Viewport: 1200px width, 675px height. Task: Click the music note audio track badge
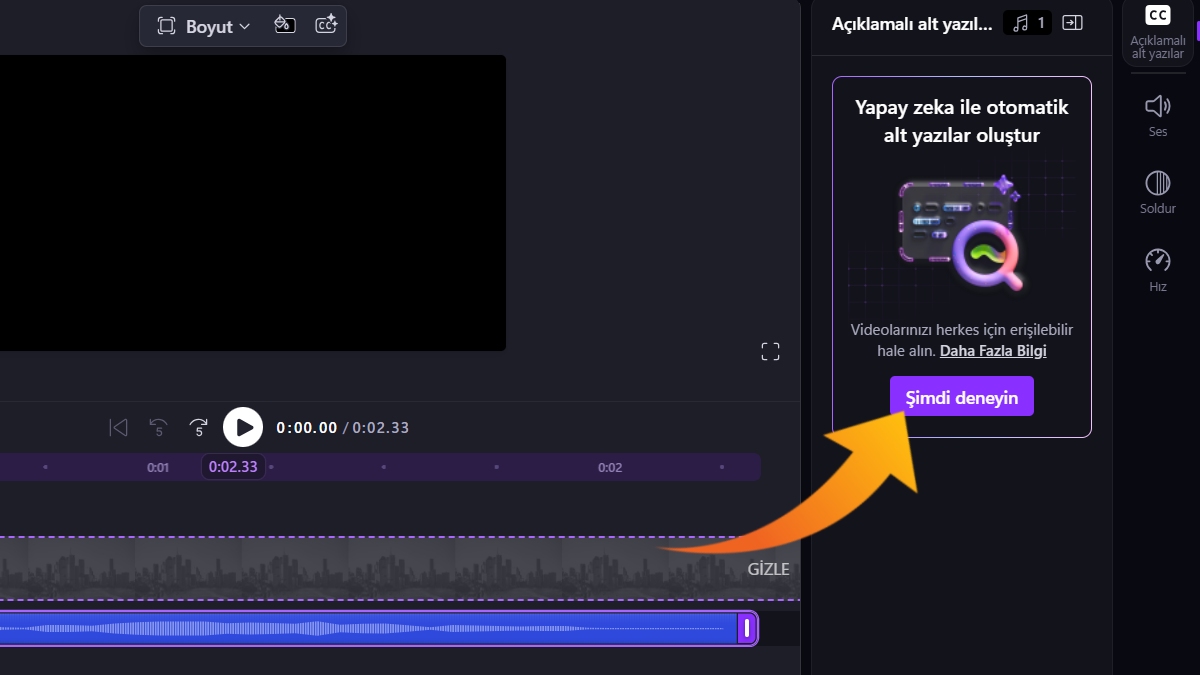tap(1028, 23)
